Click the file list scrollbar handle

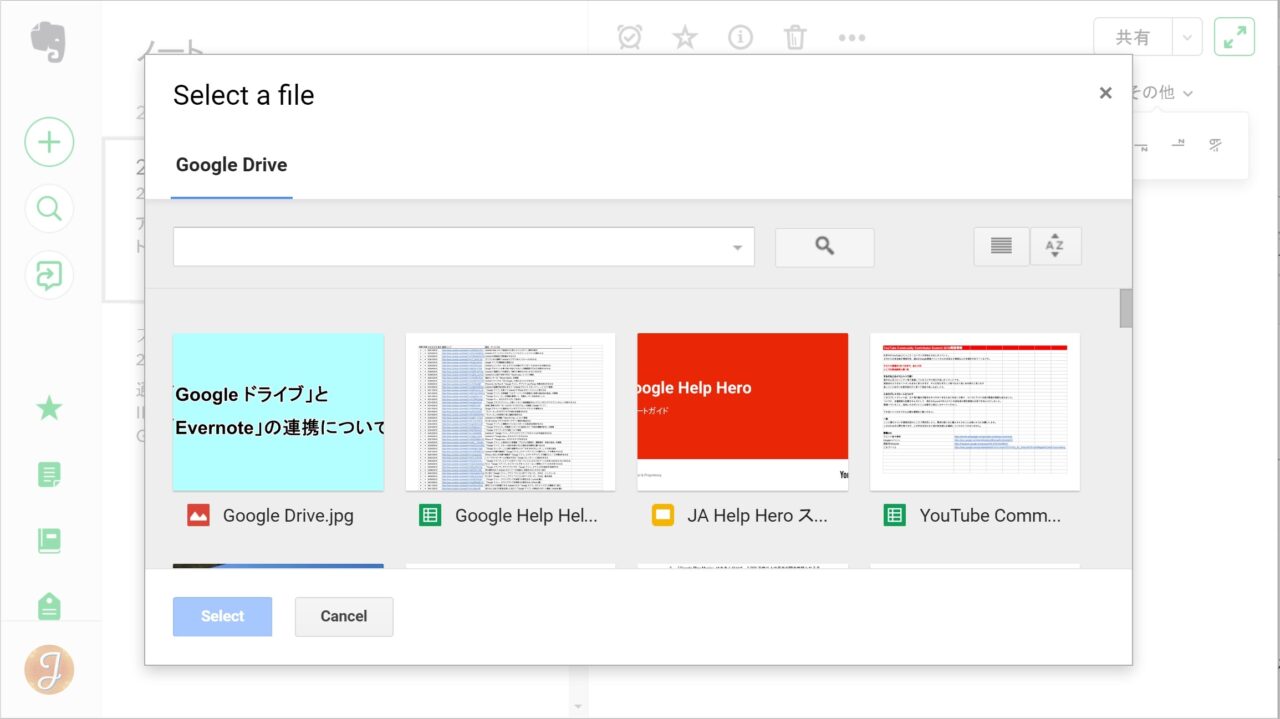1126,308
